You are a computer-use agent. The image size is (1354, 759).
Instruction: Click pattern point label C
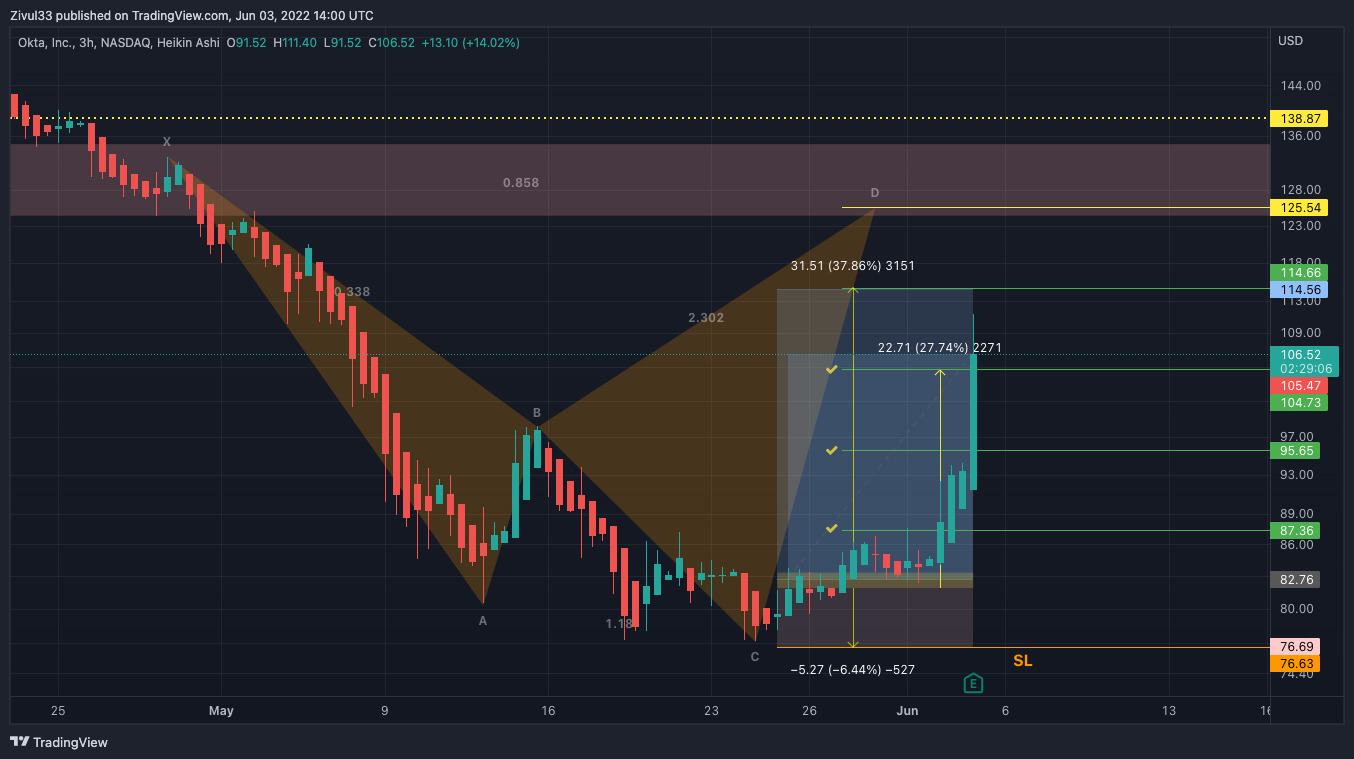(755, 657)
